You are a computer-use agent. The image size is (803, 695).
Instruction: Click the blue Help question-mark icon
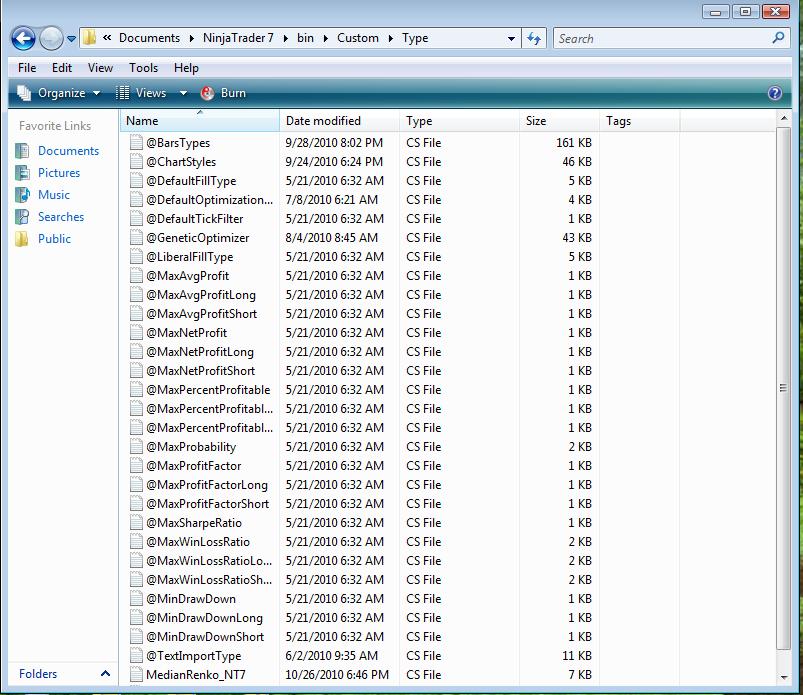(775, 93)
